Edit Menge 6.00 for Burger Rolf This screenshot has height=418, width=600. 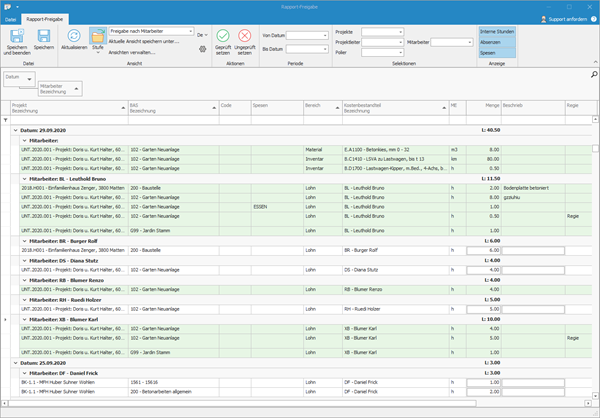(484, 251)
